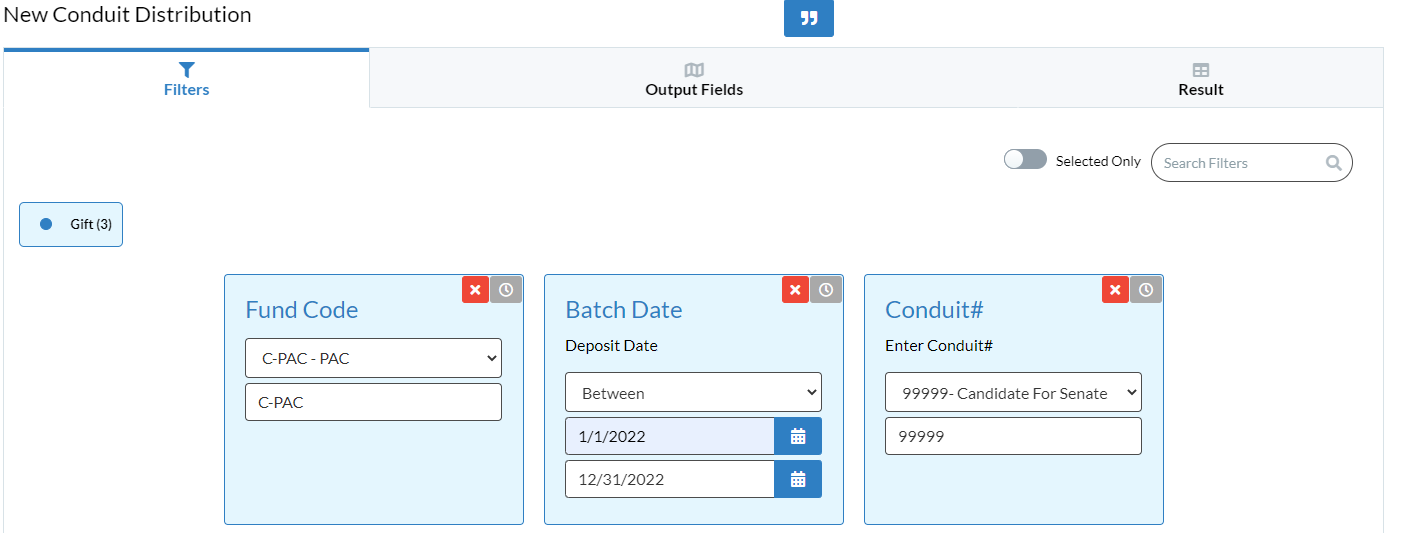Image resolution: width=1404 pixels, height=533 pixels.
Task: Click the 99999 conduit number field
Action: 1013,436
